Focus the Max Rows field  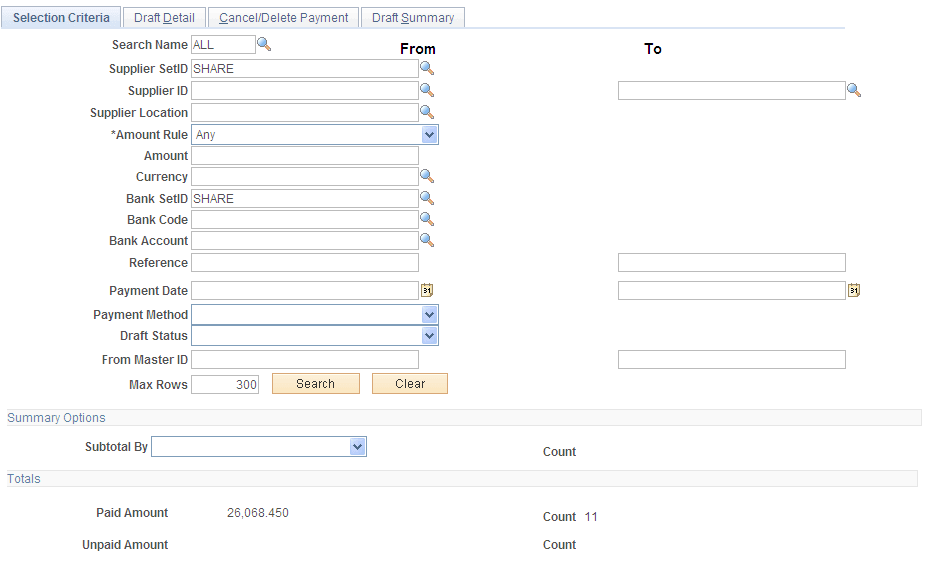coord(225,385)
